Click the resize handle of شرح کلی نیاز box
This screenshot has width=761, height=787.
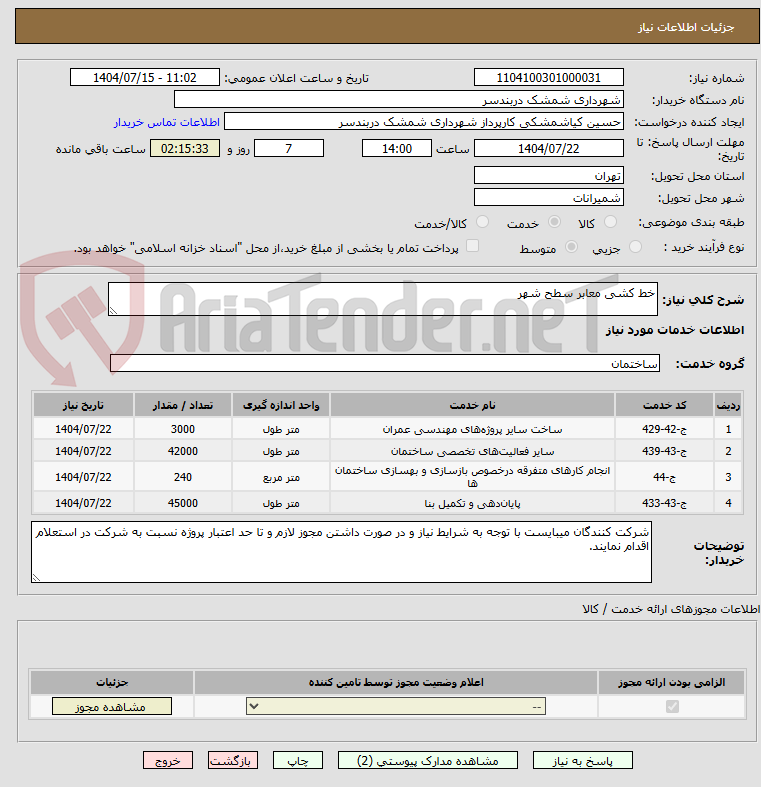pyautogui.click(x=113, y=311)
